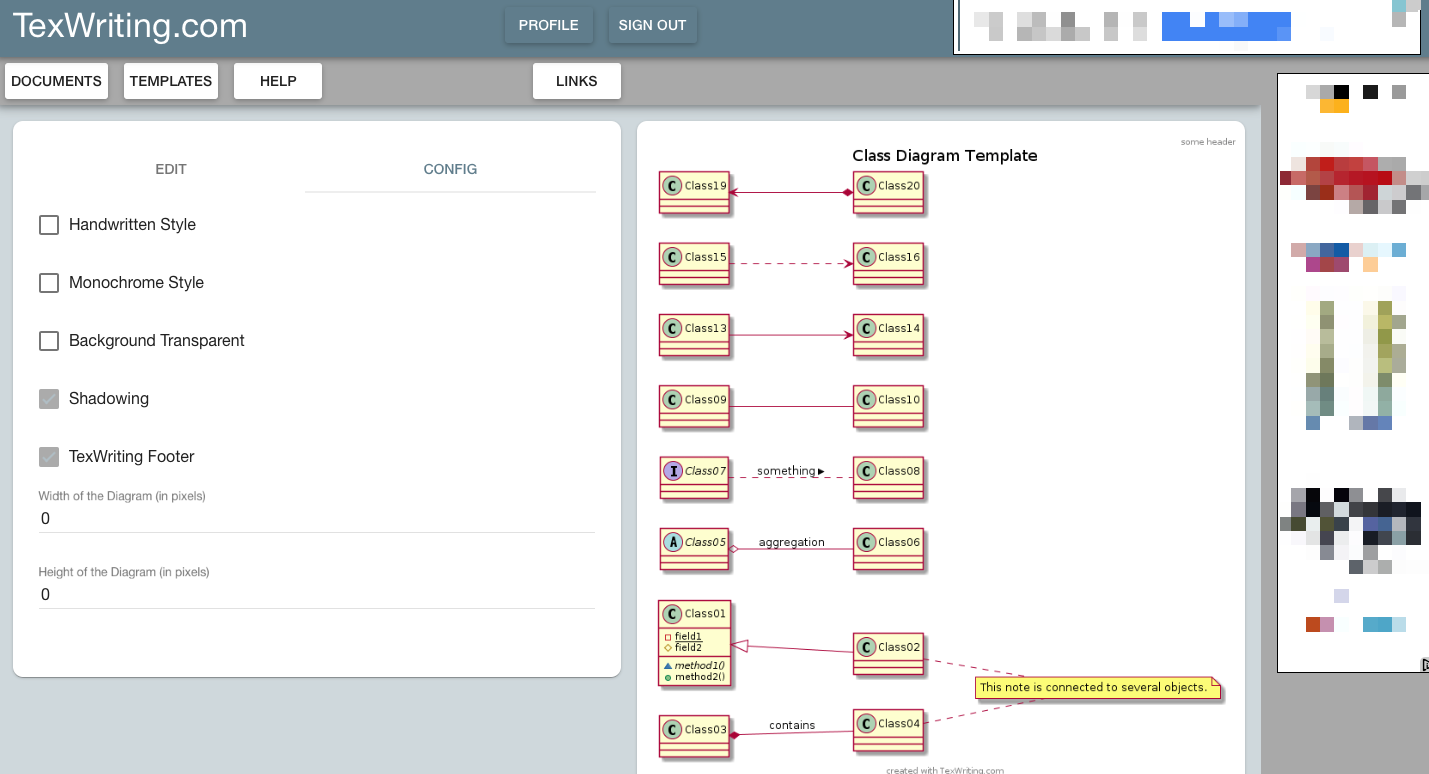Toggle Monochrome Style checkbox
1429x774 pixels.
click(49, 283)
